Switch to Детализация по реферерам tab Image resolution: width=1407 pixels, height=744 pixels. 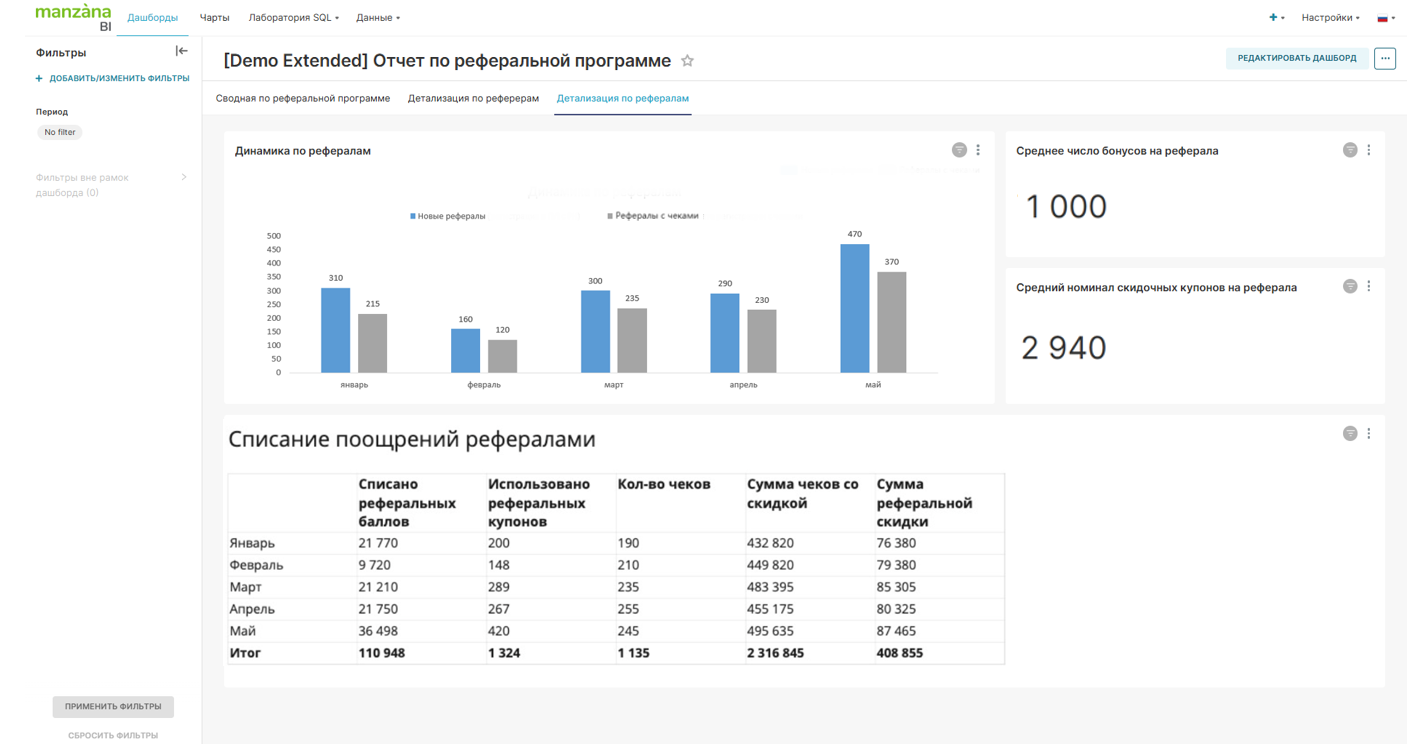point(473,98)
